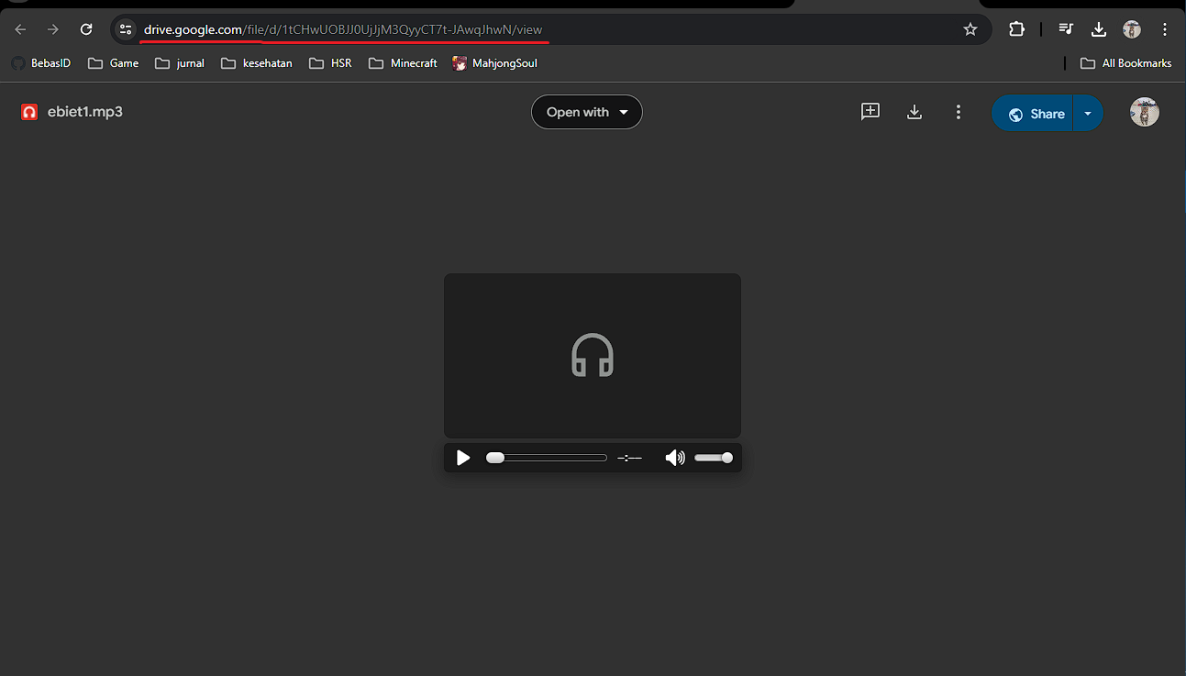Open the browser Extensions puzzle icon

click(x=1016, y=29)
